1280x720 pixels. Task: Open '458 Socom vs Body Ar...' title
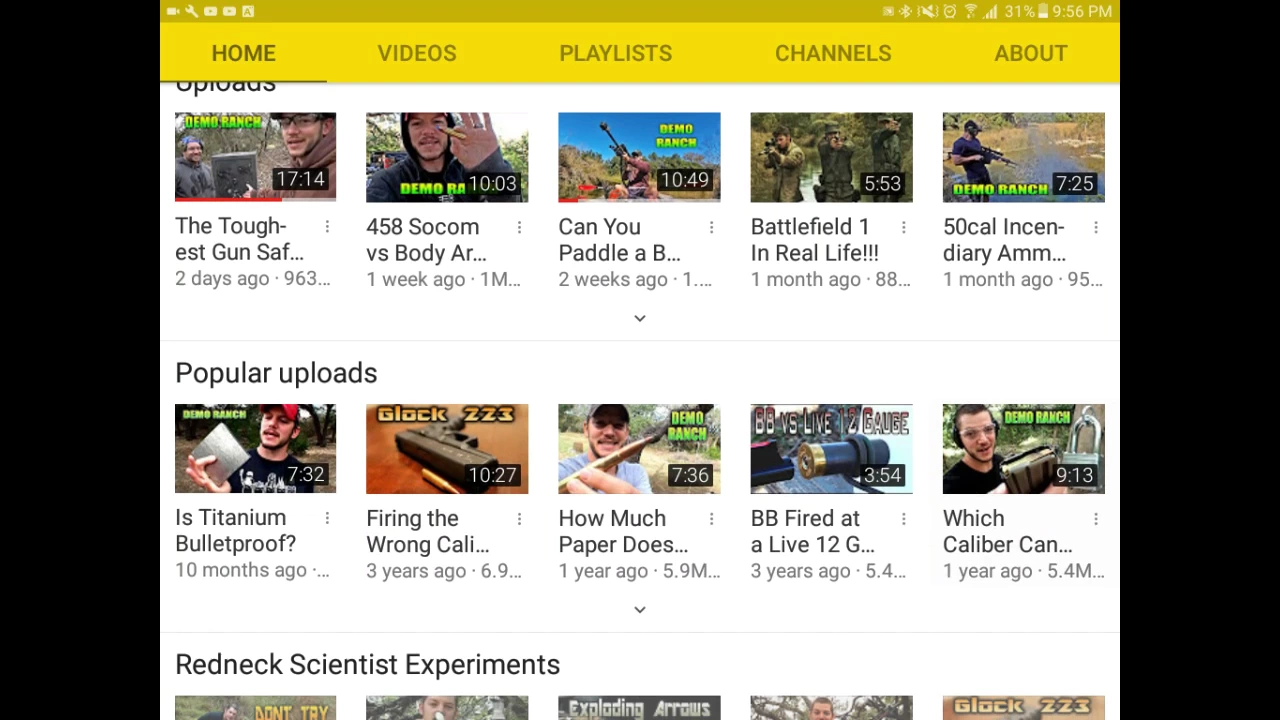point(426,240)
